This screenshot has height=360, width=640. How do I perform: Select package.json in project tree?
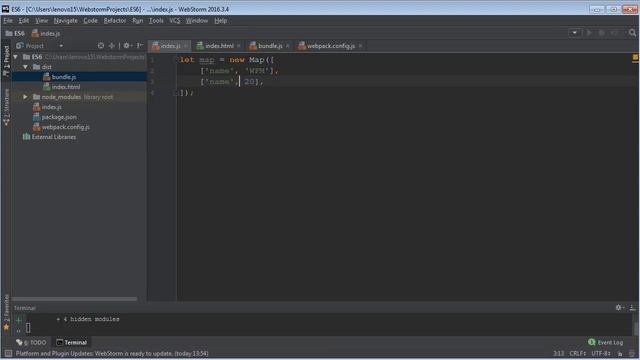pyautogui.click(x=55, y=117)
